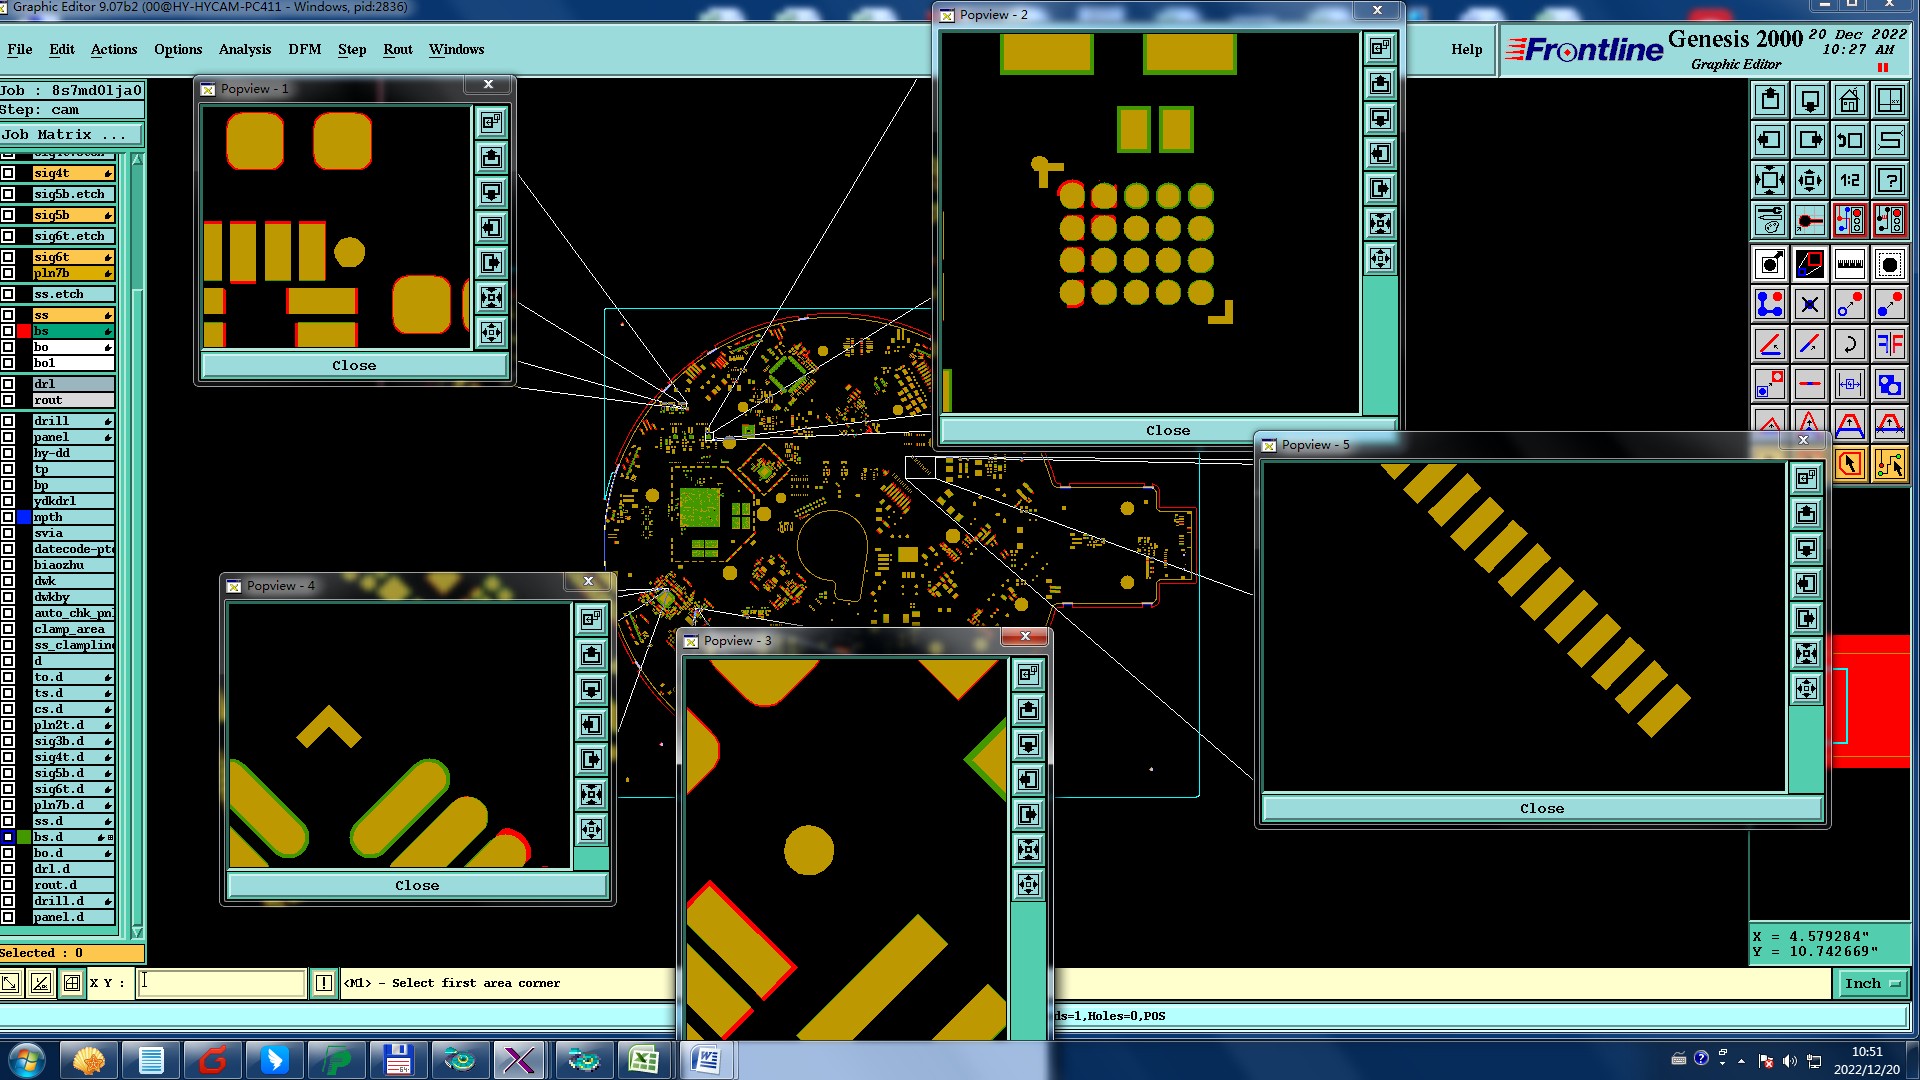Open the Analysis menu

(x=244, y=49)
